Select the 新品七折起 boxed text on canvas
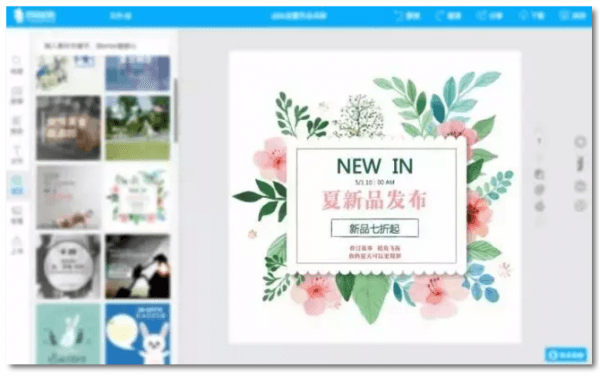This screenshot has width=600, height=376. pos(375,228)
